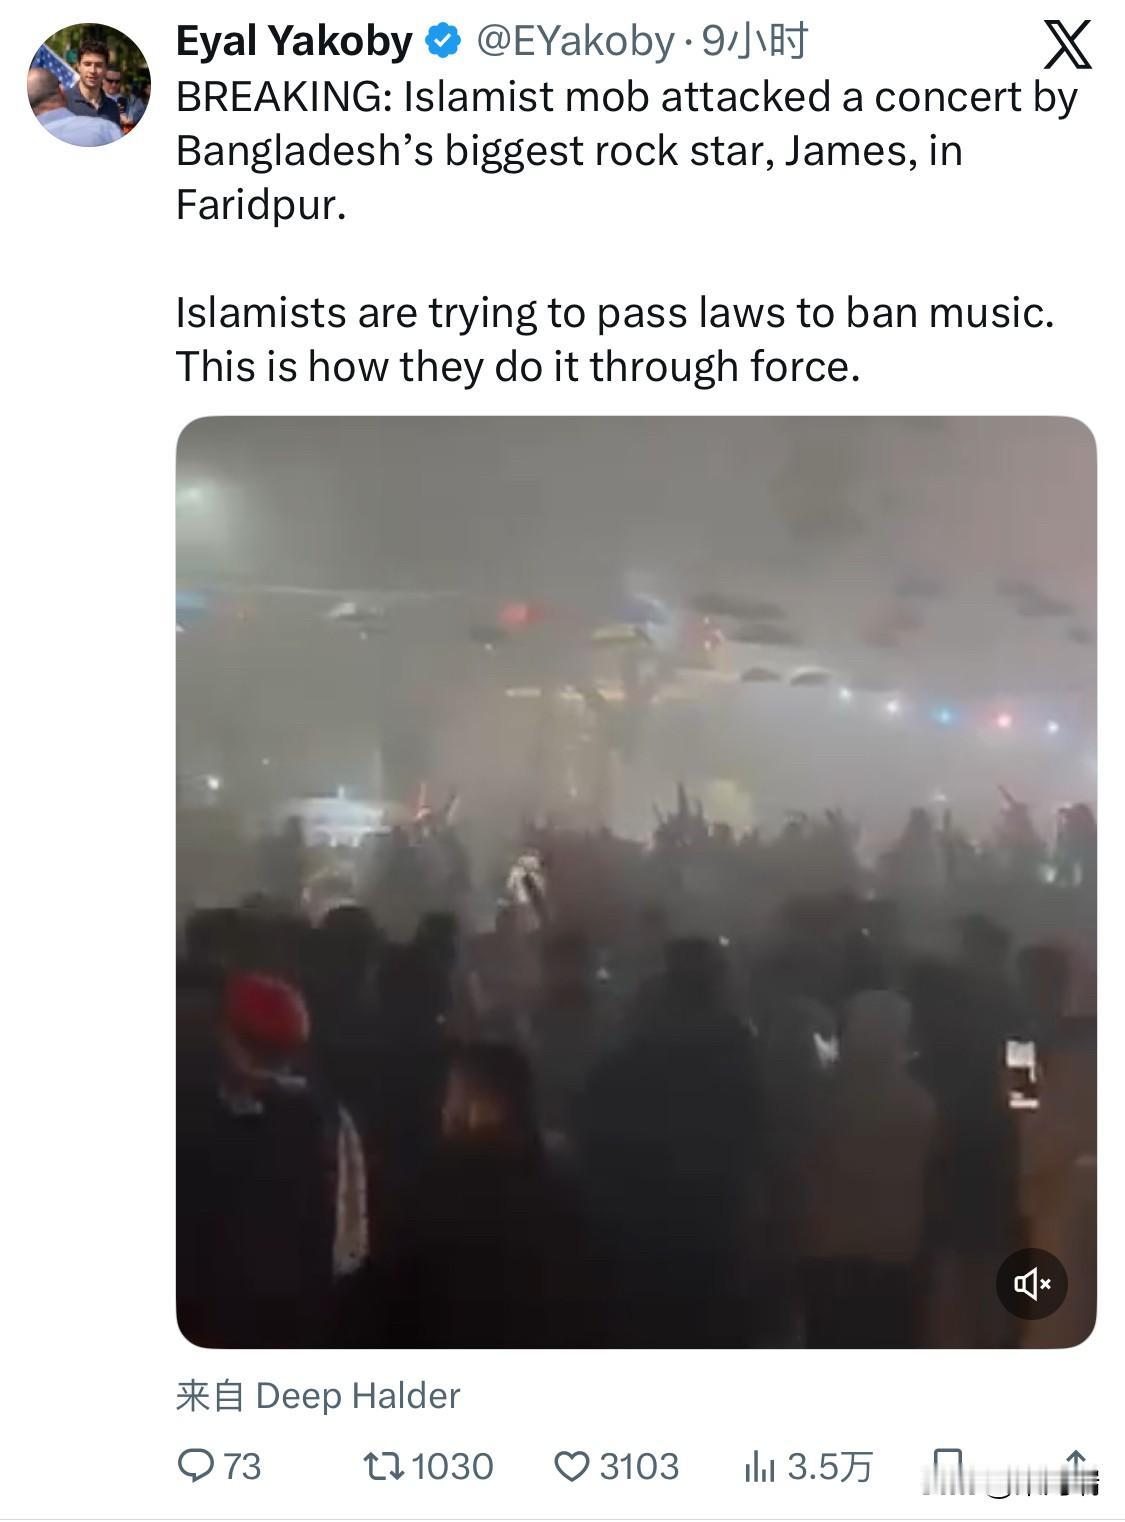Open the @EYakoby handle link
Image resolution: width=1125 pixels, height=1522 pixels.
575,42
